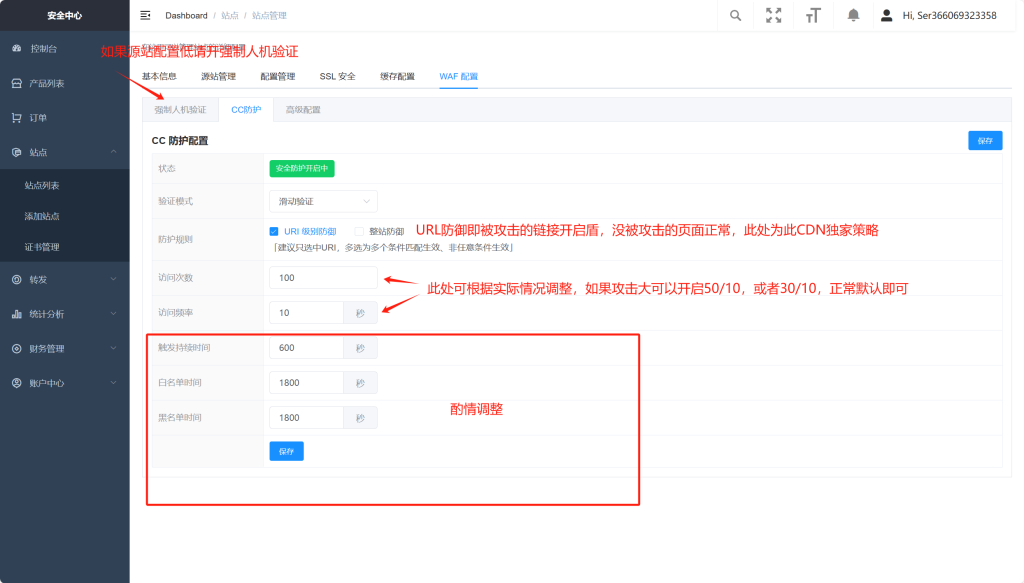
Task: Open the font size adjustment icon
Action: click(x=813, y=15)
